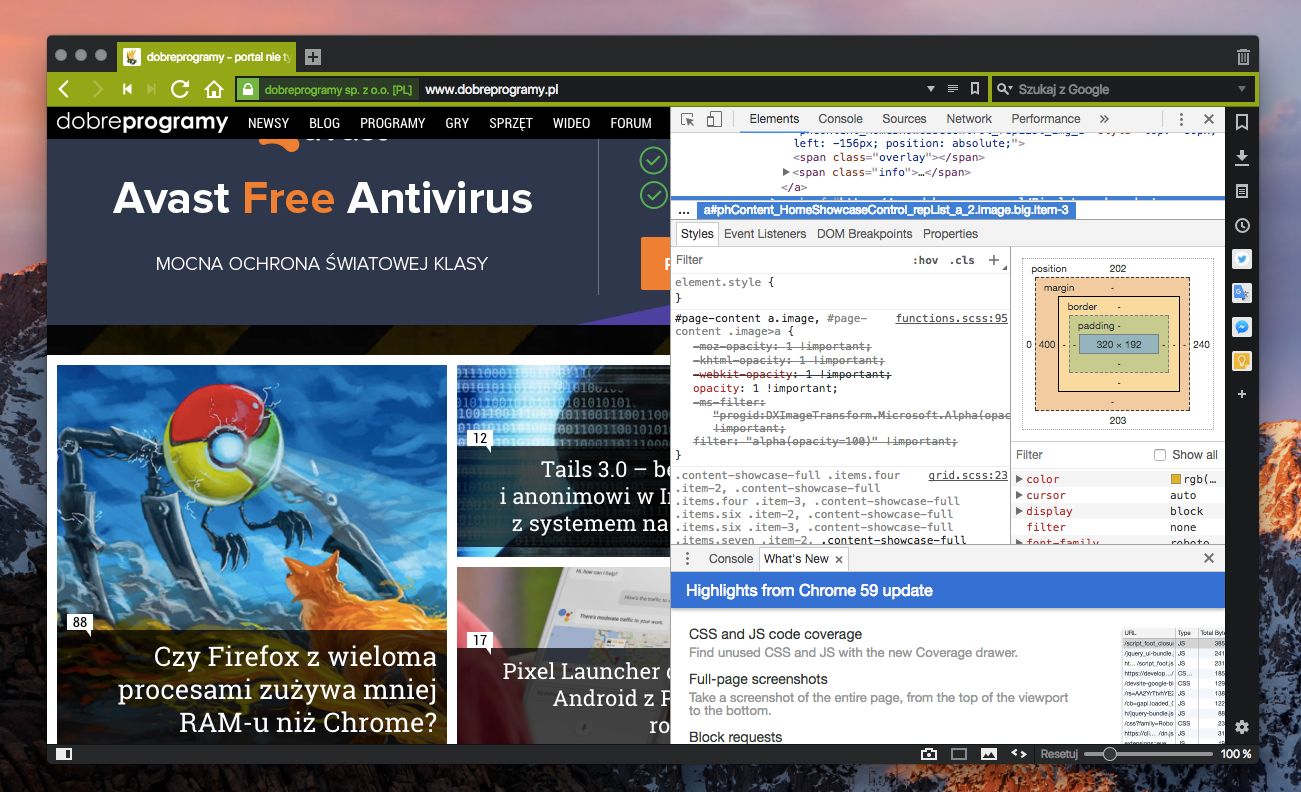
Task: Expand the span class info node
Action: click(786, 173)
